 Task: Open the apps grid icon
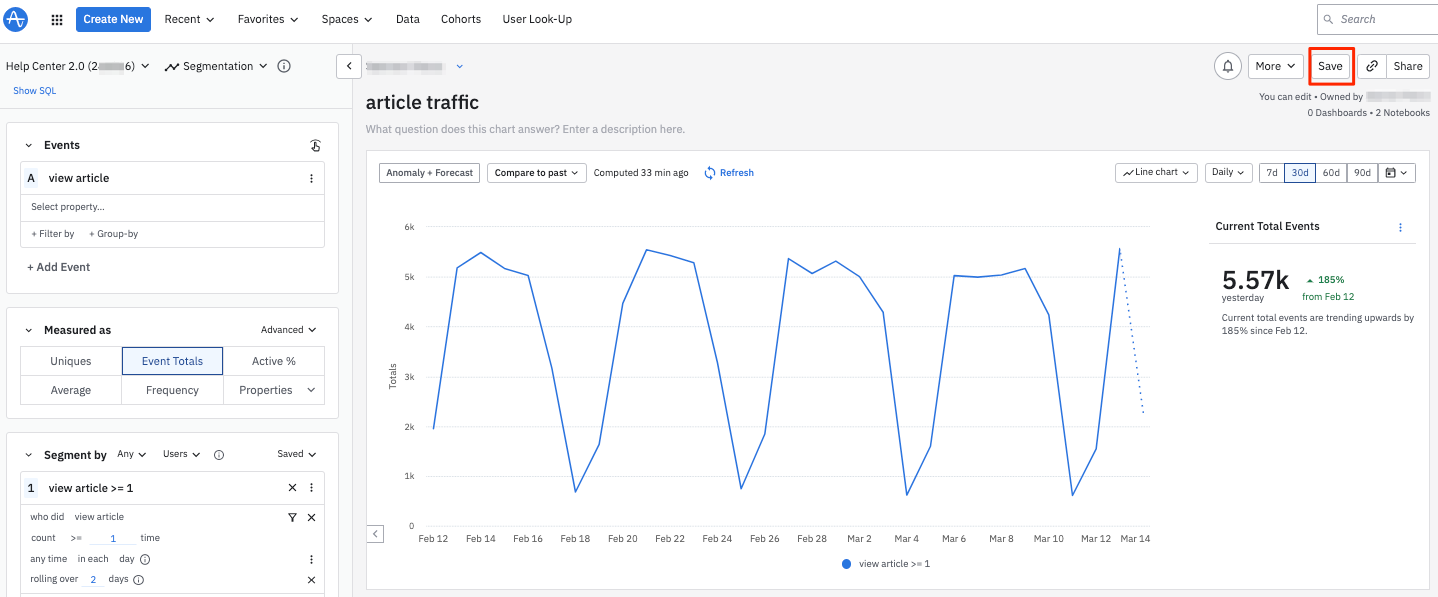point(57,19)
